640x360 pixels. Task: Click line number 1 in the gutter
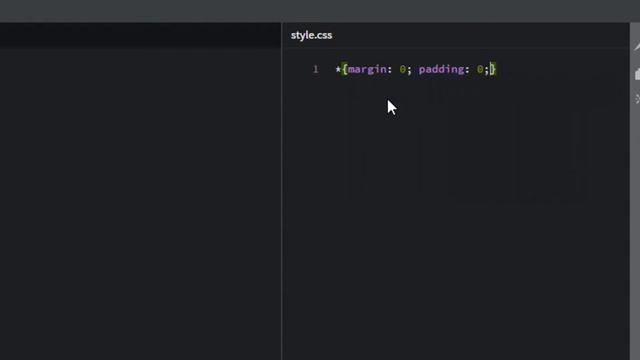tap(316, 69)
